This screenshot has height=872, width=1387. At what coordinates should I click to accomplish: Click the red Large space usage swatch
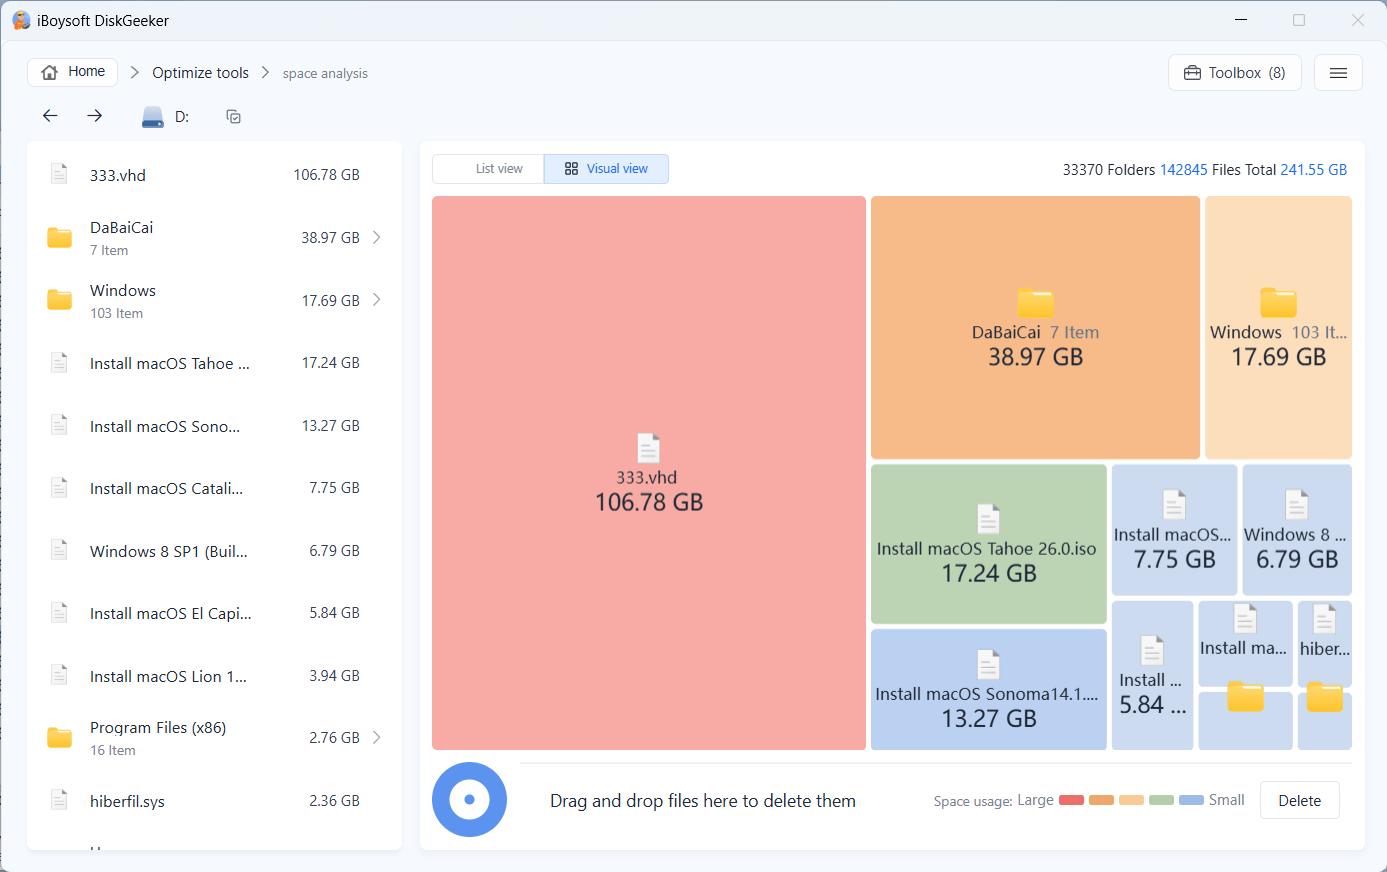click(x=1071, y=800)
